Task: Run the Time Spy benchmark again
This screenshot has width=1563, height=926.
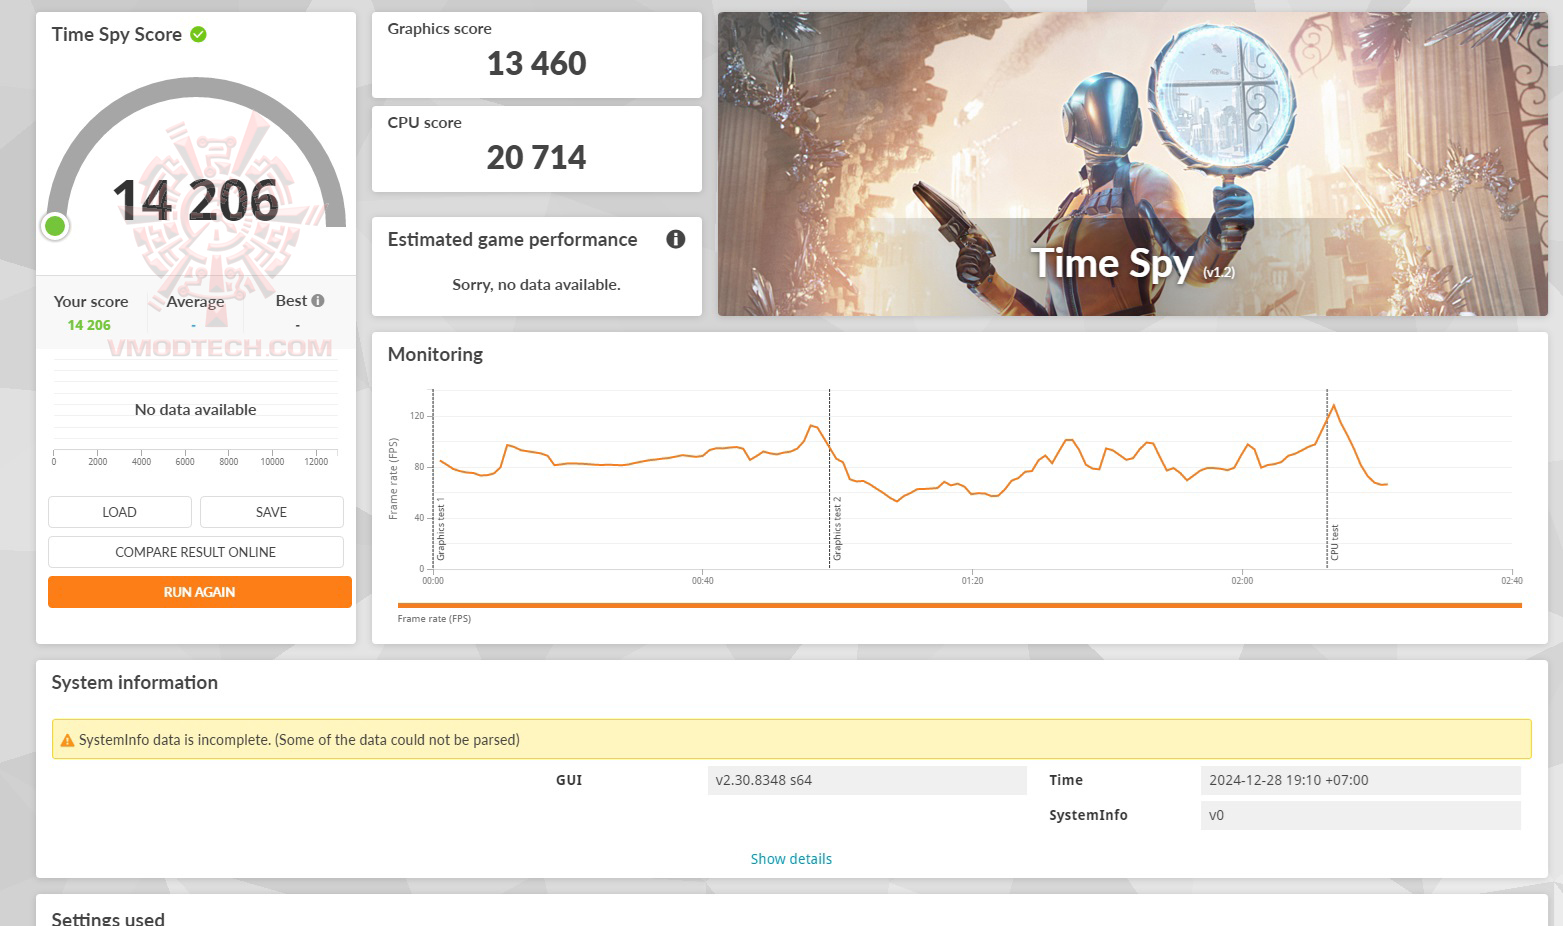Action: (x=200, y=592)
